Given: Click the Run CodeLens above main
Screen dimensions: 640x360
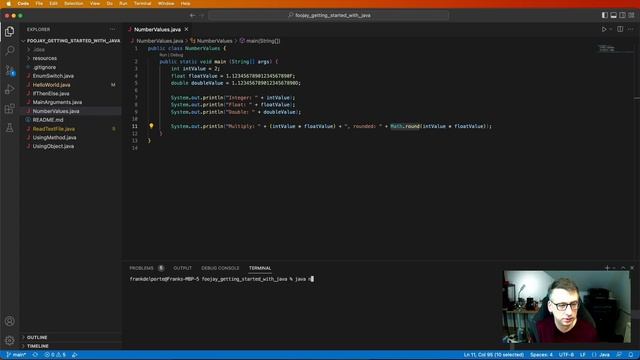Looking at the screenshot, I should [163, 55].
